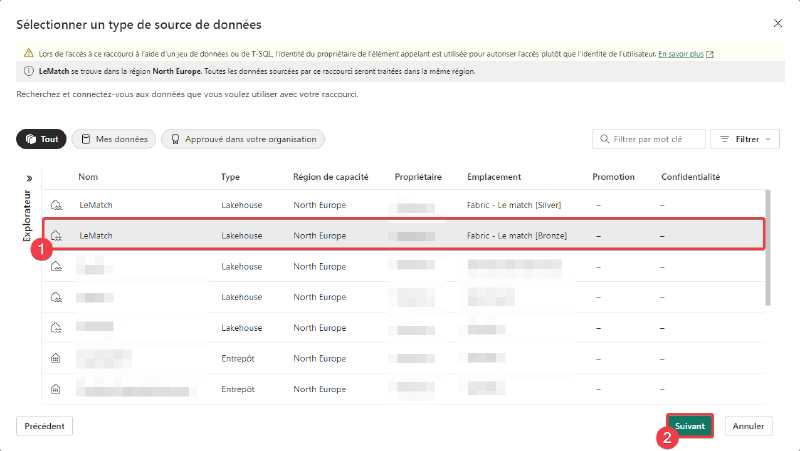Select LeMatch in the Silver row
This screenshot has width=800, height=451.
click(x=96, y=205)
